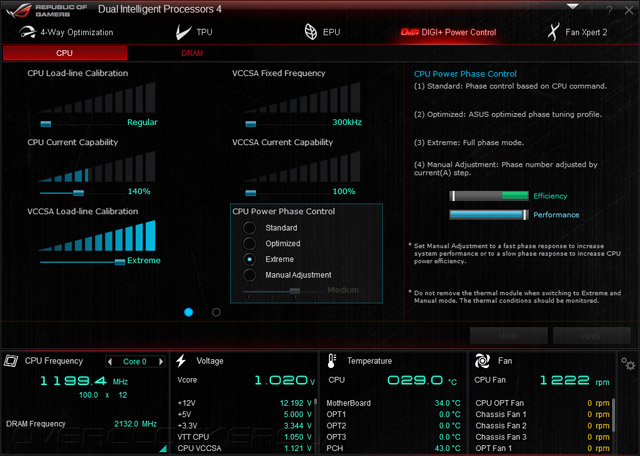Click the Fan panel fan icon

point(482,361)
